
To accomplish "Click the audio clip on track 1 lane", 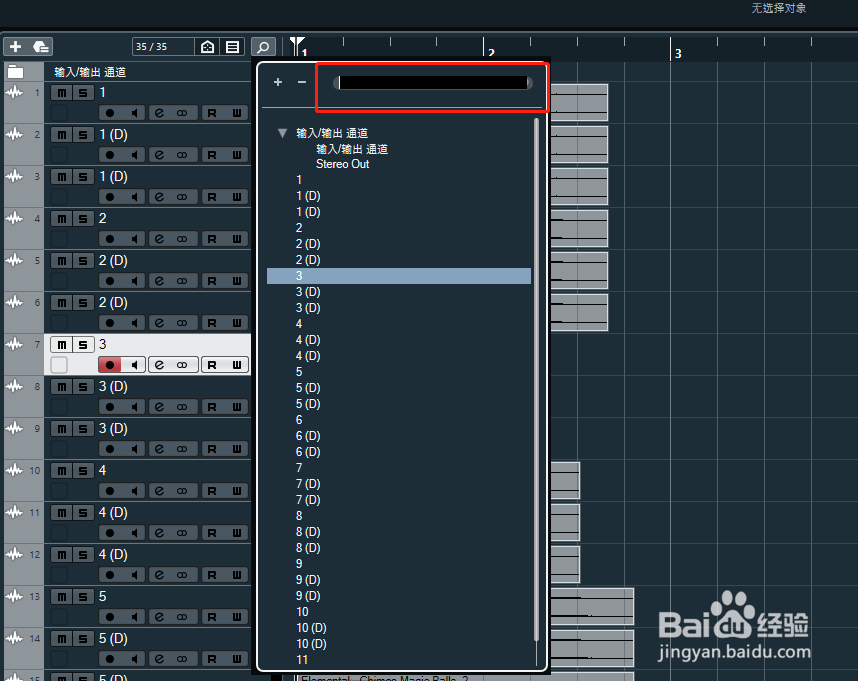I will (579, 102).
